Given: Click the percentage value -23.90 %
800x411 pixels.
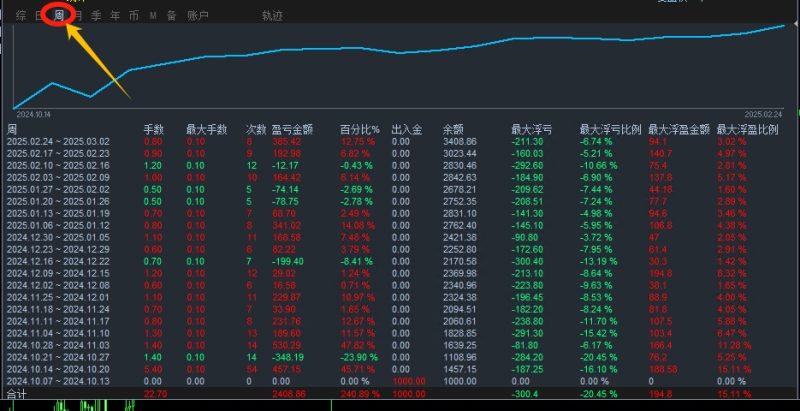Looking at the screenshot, I should 359,357.
